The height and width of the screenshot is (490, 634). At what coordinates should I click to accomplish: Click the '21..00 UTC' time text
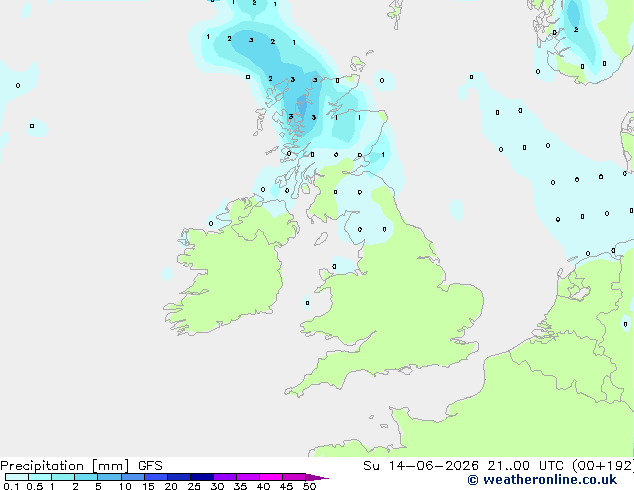point(525,466)
